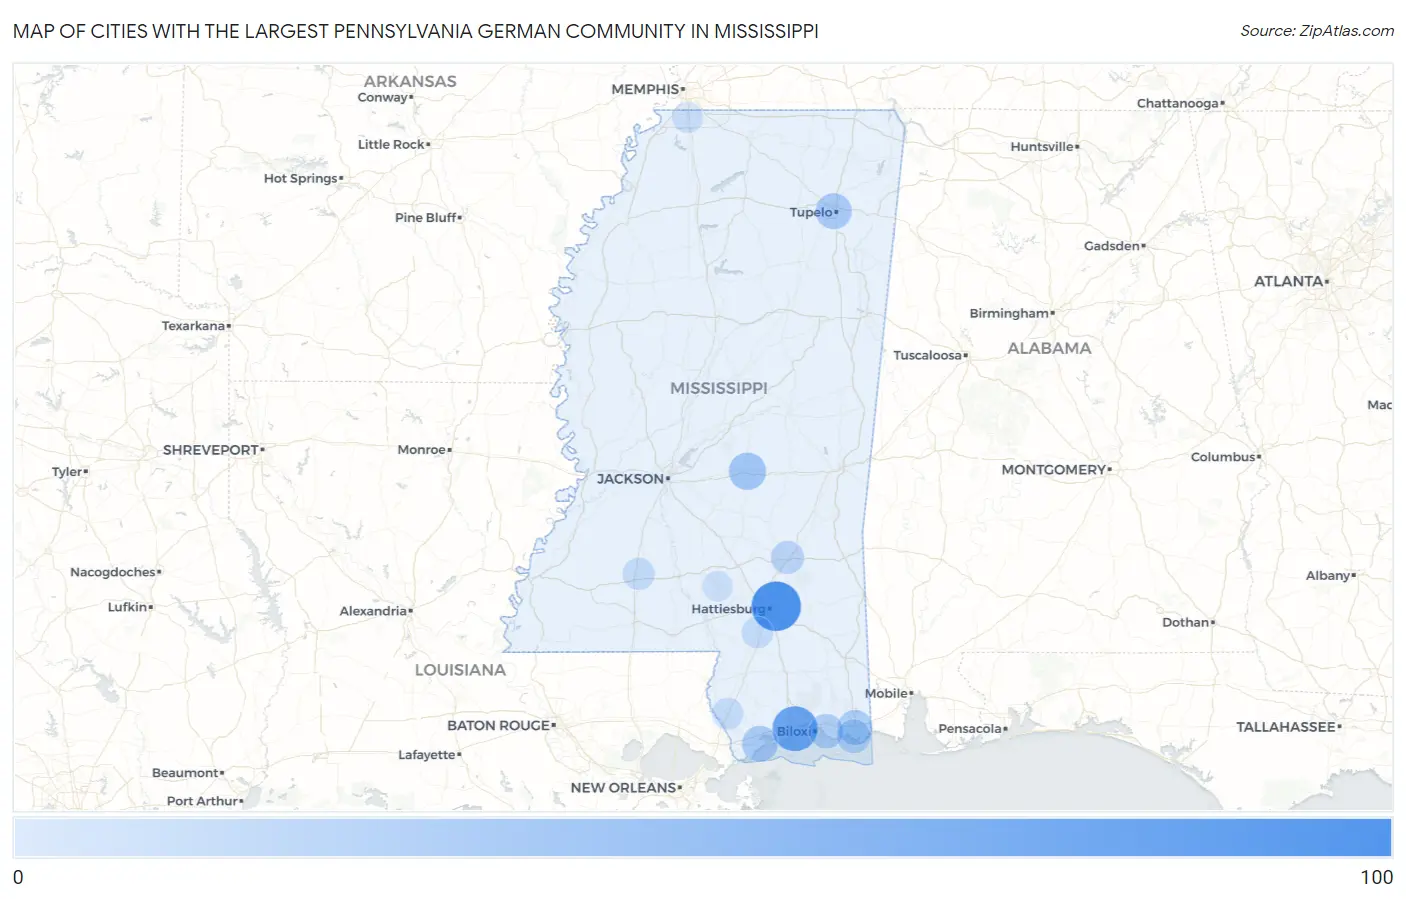This screenshot has height=899, width=1406.
Task: Click the Tyler city label
Action: tap(67, 472)
